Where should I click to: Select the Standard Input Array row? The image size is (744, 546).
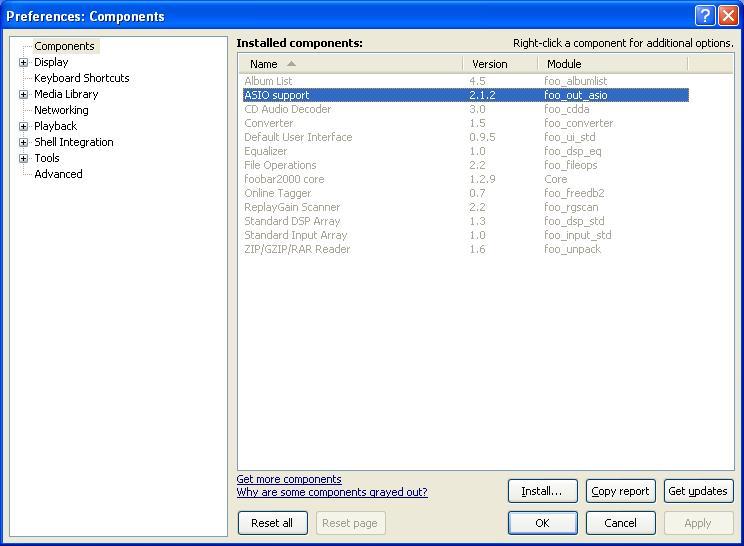465,235
